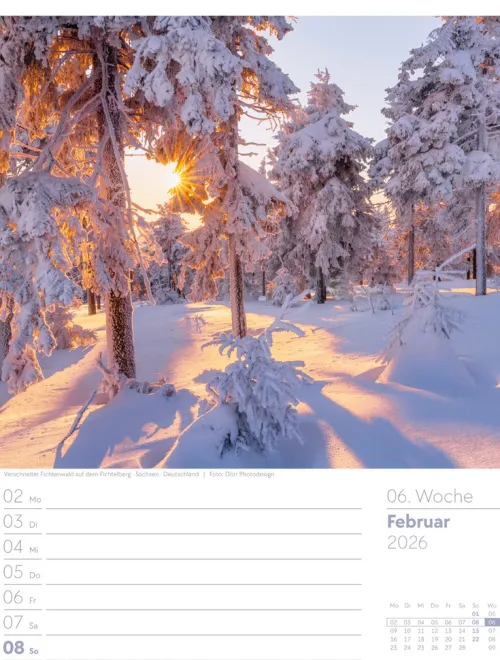Click the 04 Mi day label
Viewport: 500px width, 660px height.
point(21,547)
